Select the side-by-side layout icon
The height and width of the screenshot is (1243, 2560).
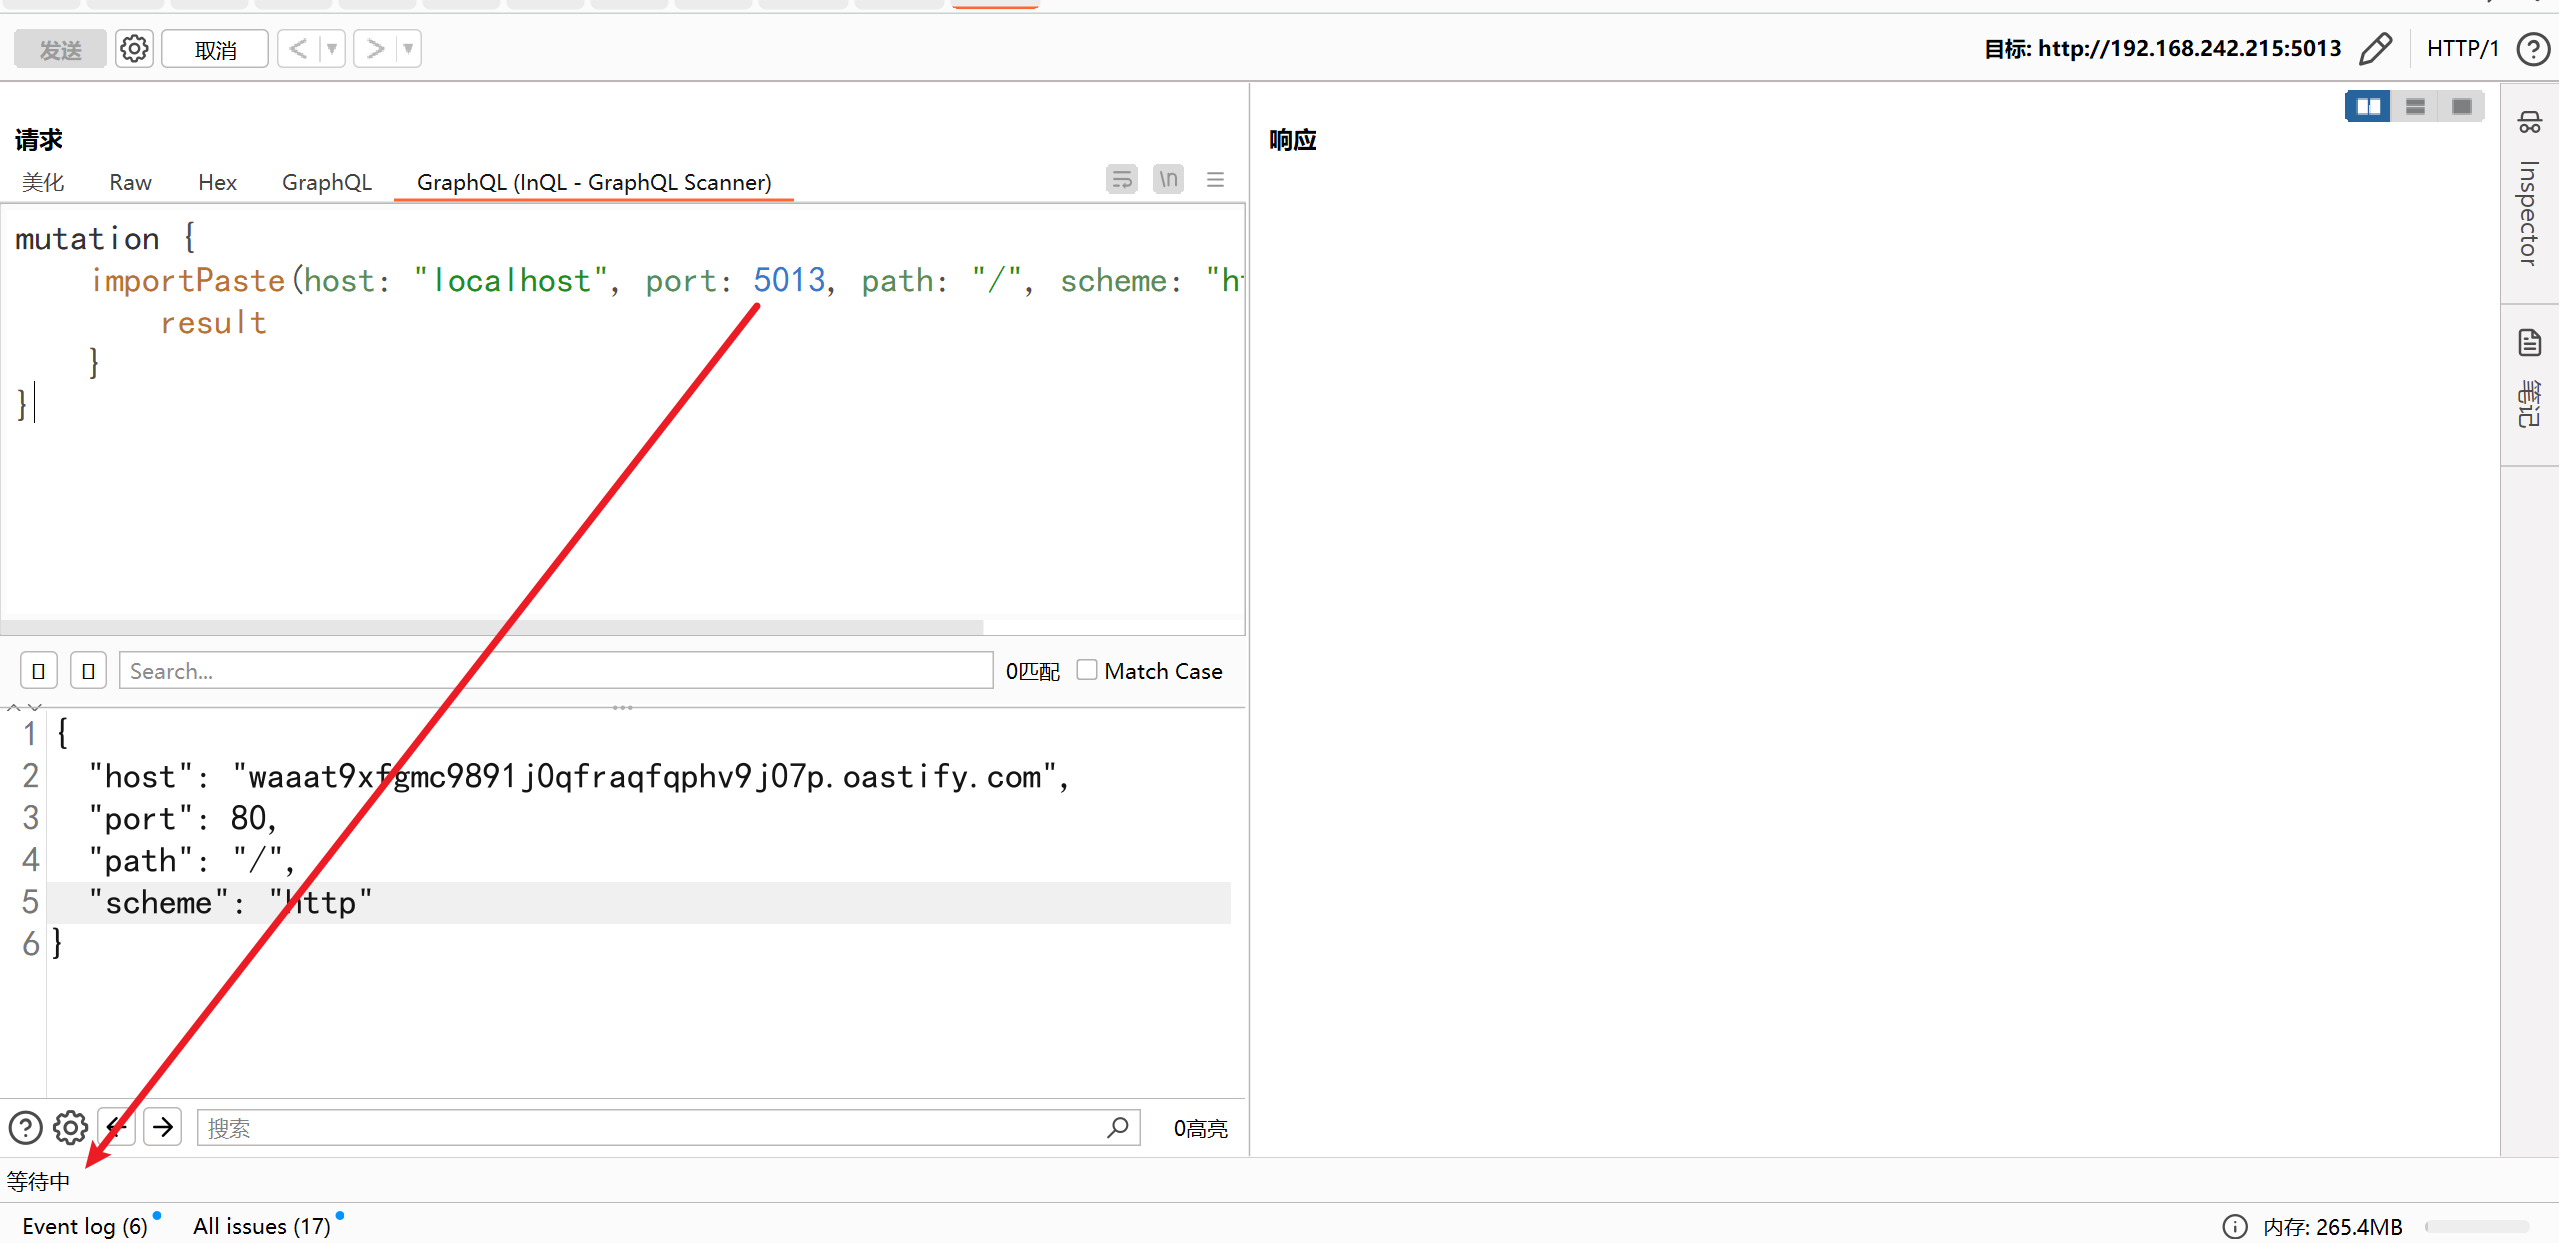pyautogui.click(x=2368, y=106)
